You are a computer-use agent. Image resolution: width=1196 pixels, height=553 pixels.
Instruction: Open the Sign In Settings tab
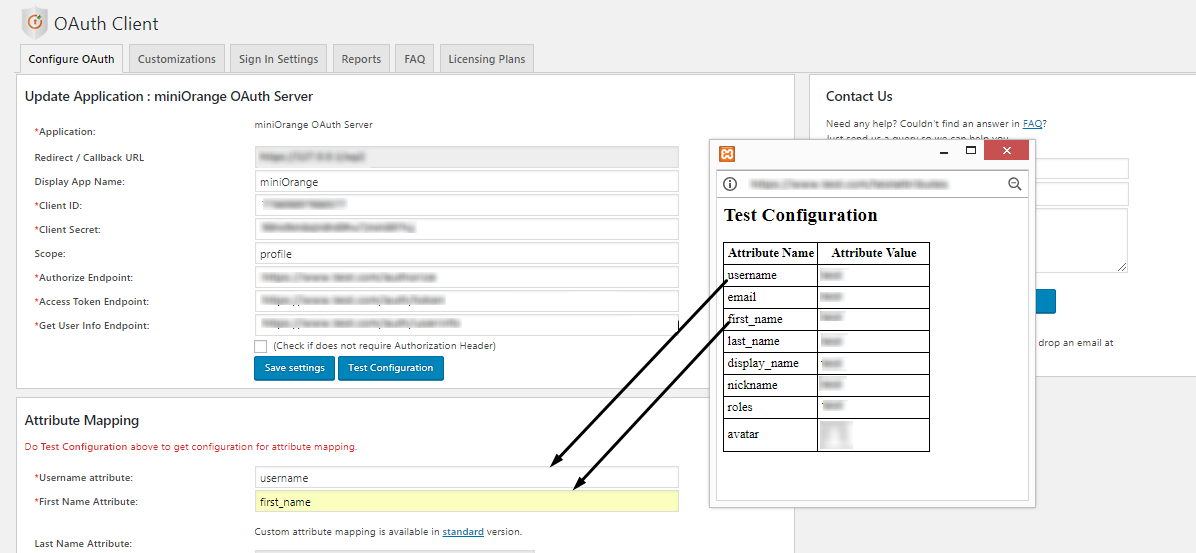click(x=278, y=59)
